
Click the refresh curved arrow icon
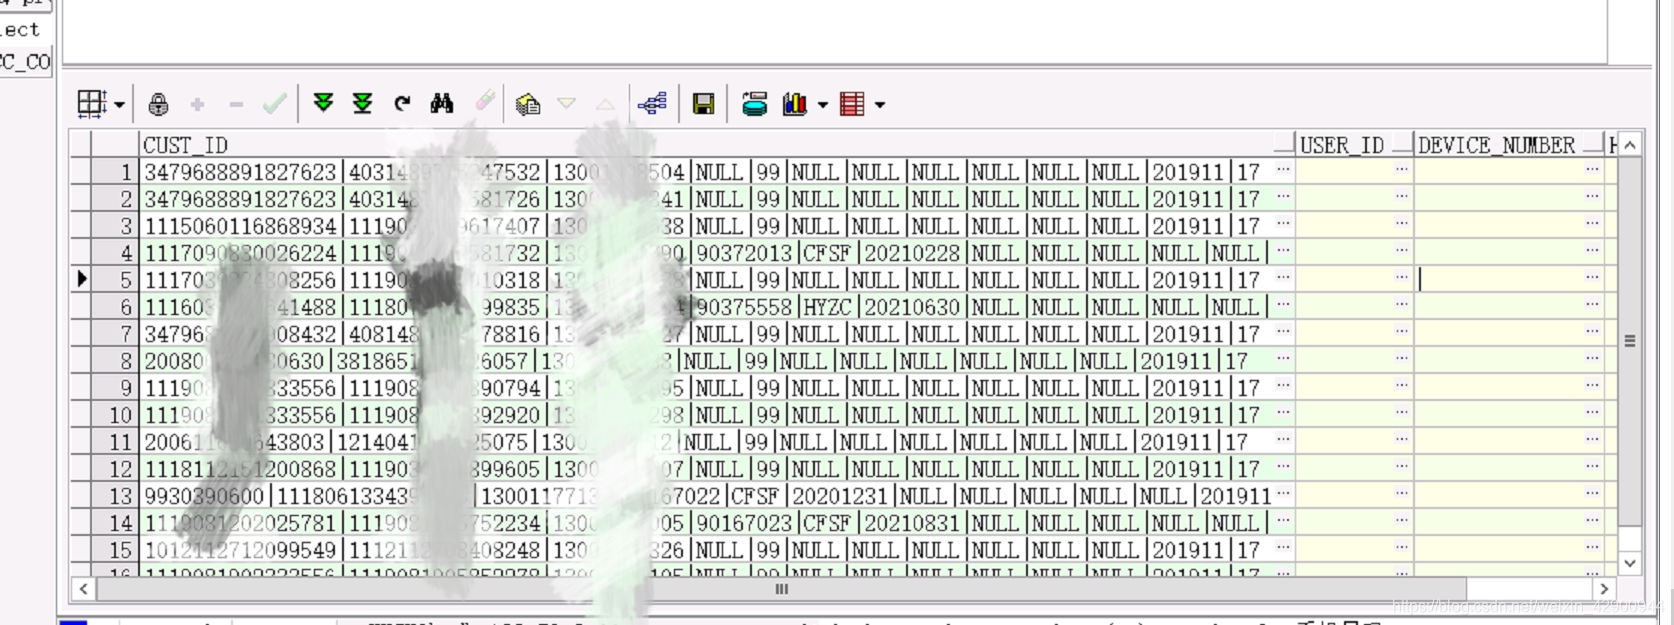[x=402, y=104]
